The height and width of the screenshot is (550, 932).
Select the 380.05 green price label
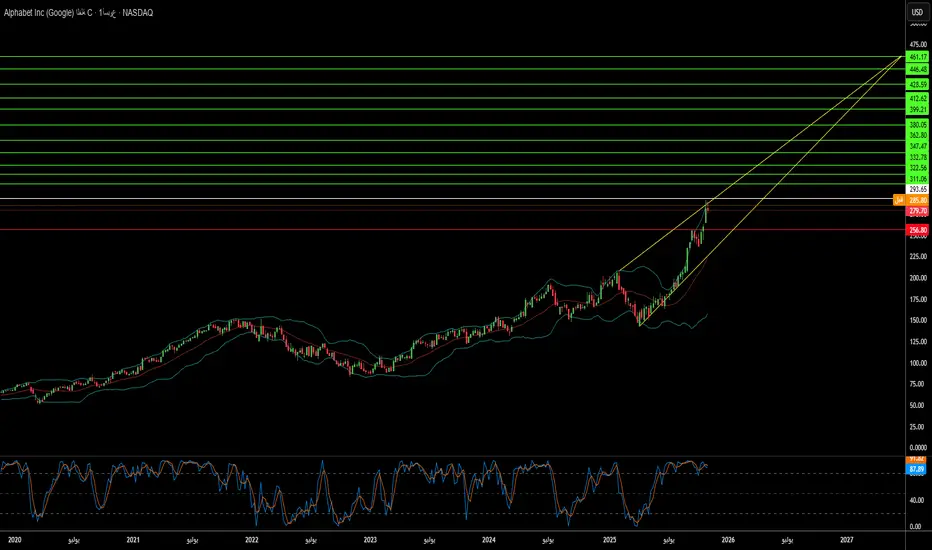pyautogui.click(x=917, y=125)
